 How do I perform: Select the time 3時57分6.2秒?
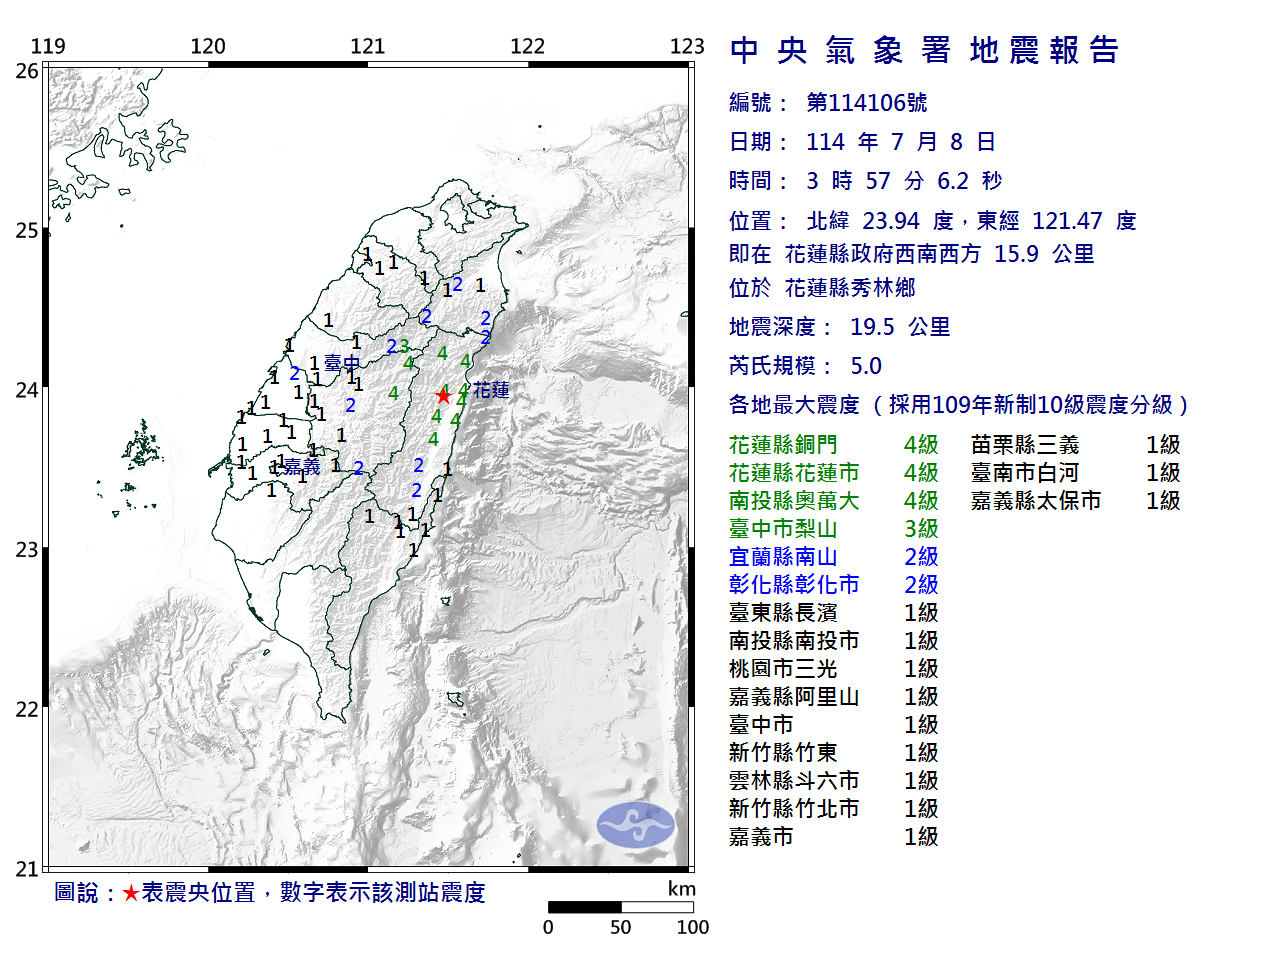pos(904,181)
